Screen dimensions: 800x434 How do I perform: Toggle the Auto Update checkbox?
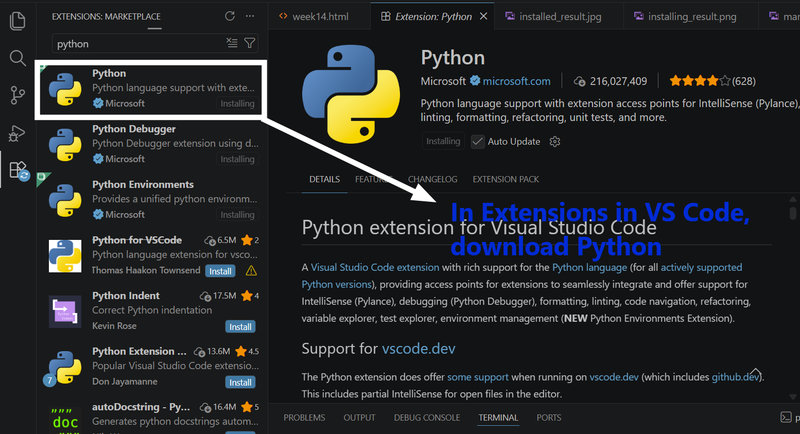pos(478,142)
